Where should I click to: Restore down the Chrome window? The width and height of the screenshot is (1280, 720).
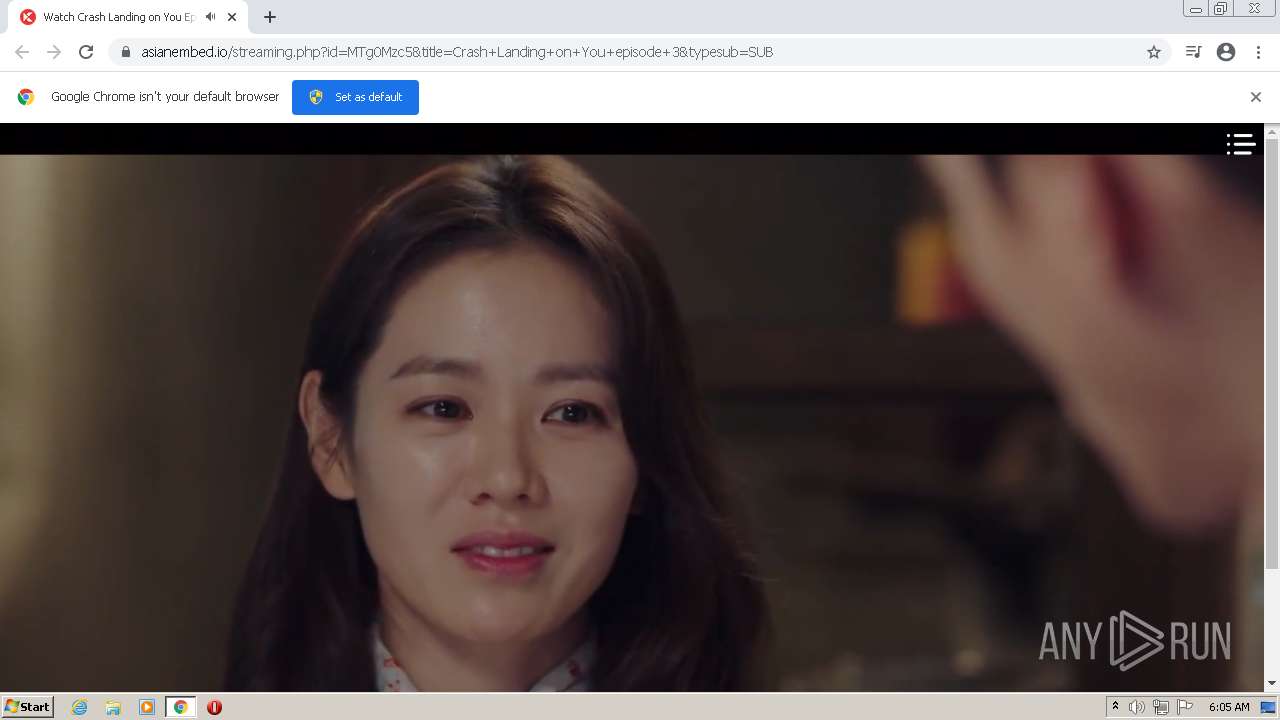1221,9
